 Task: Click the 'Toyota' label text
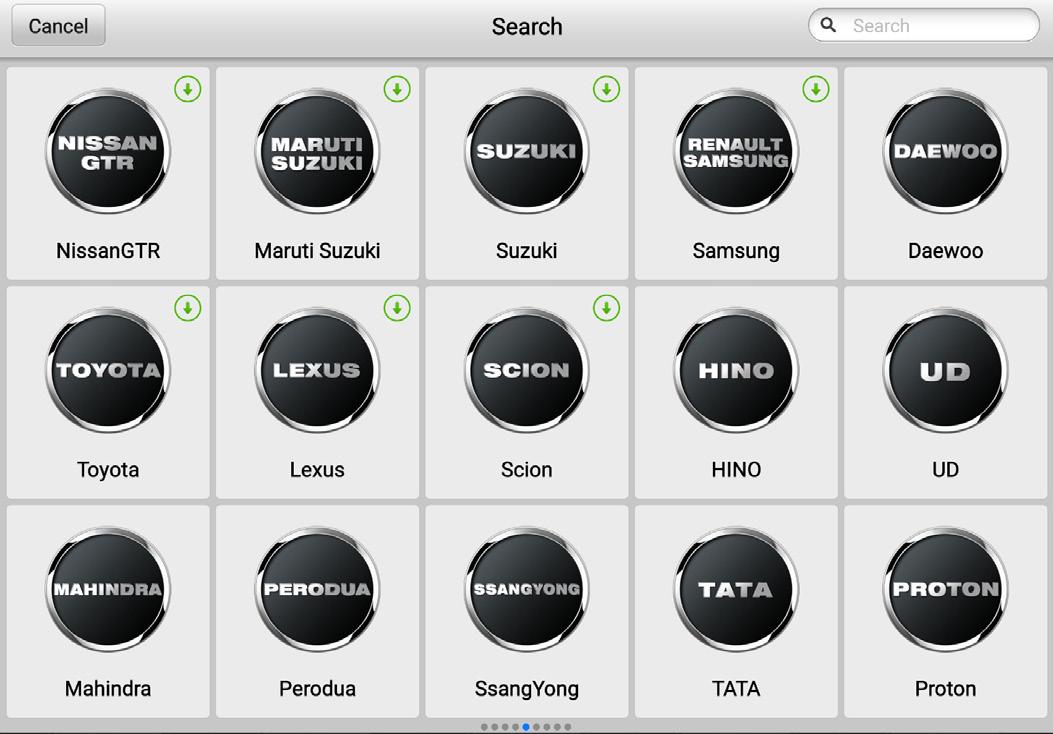[108, 469]
